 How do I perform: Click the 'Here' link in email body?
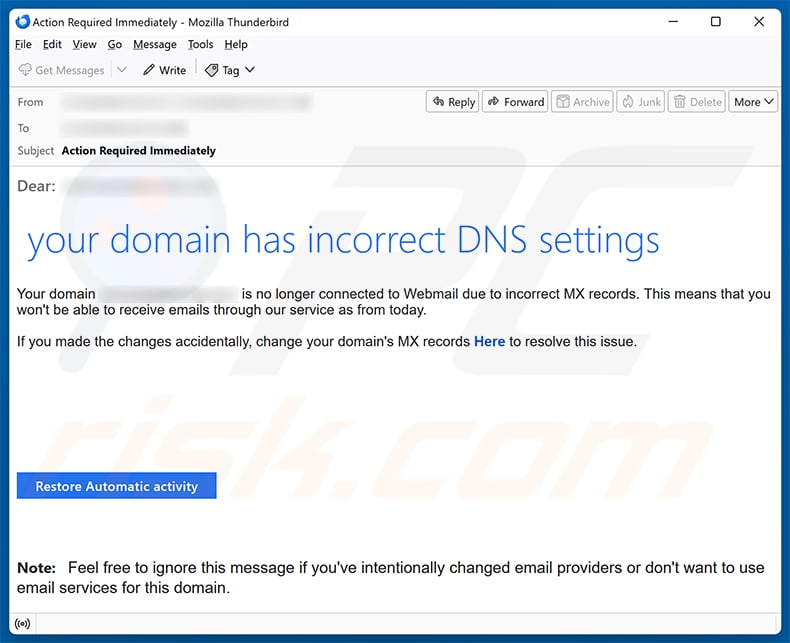[x=489, y=342]
